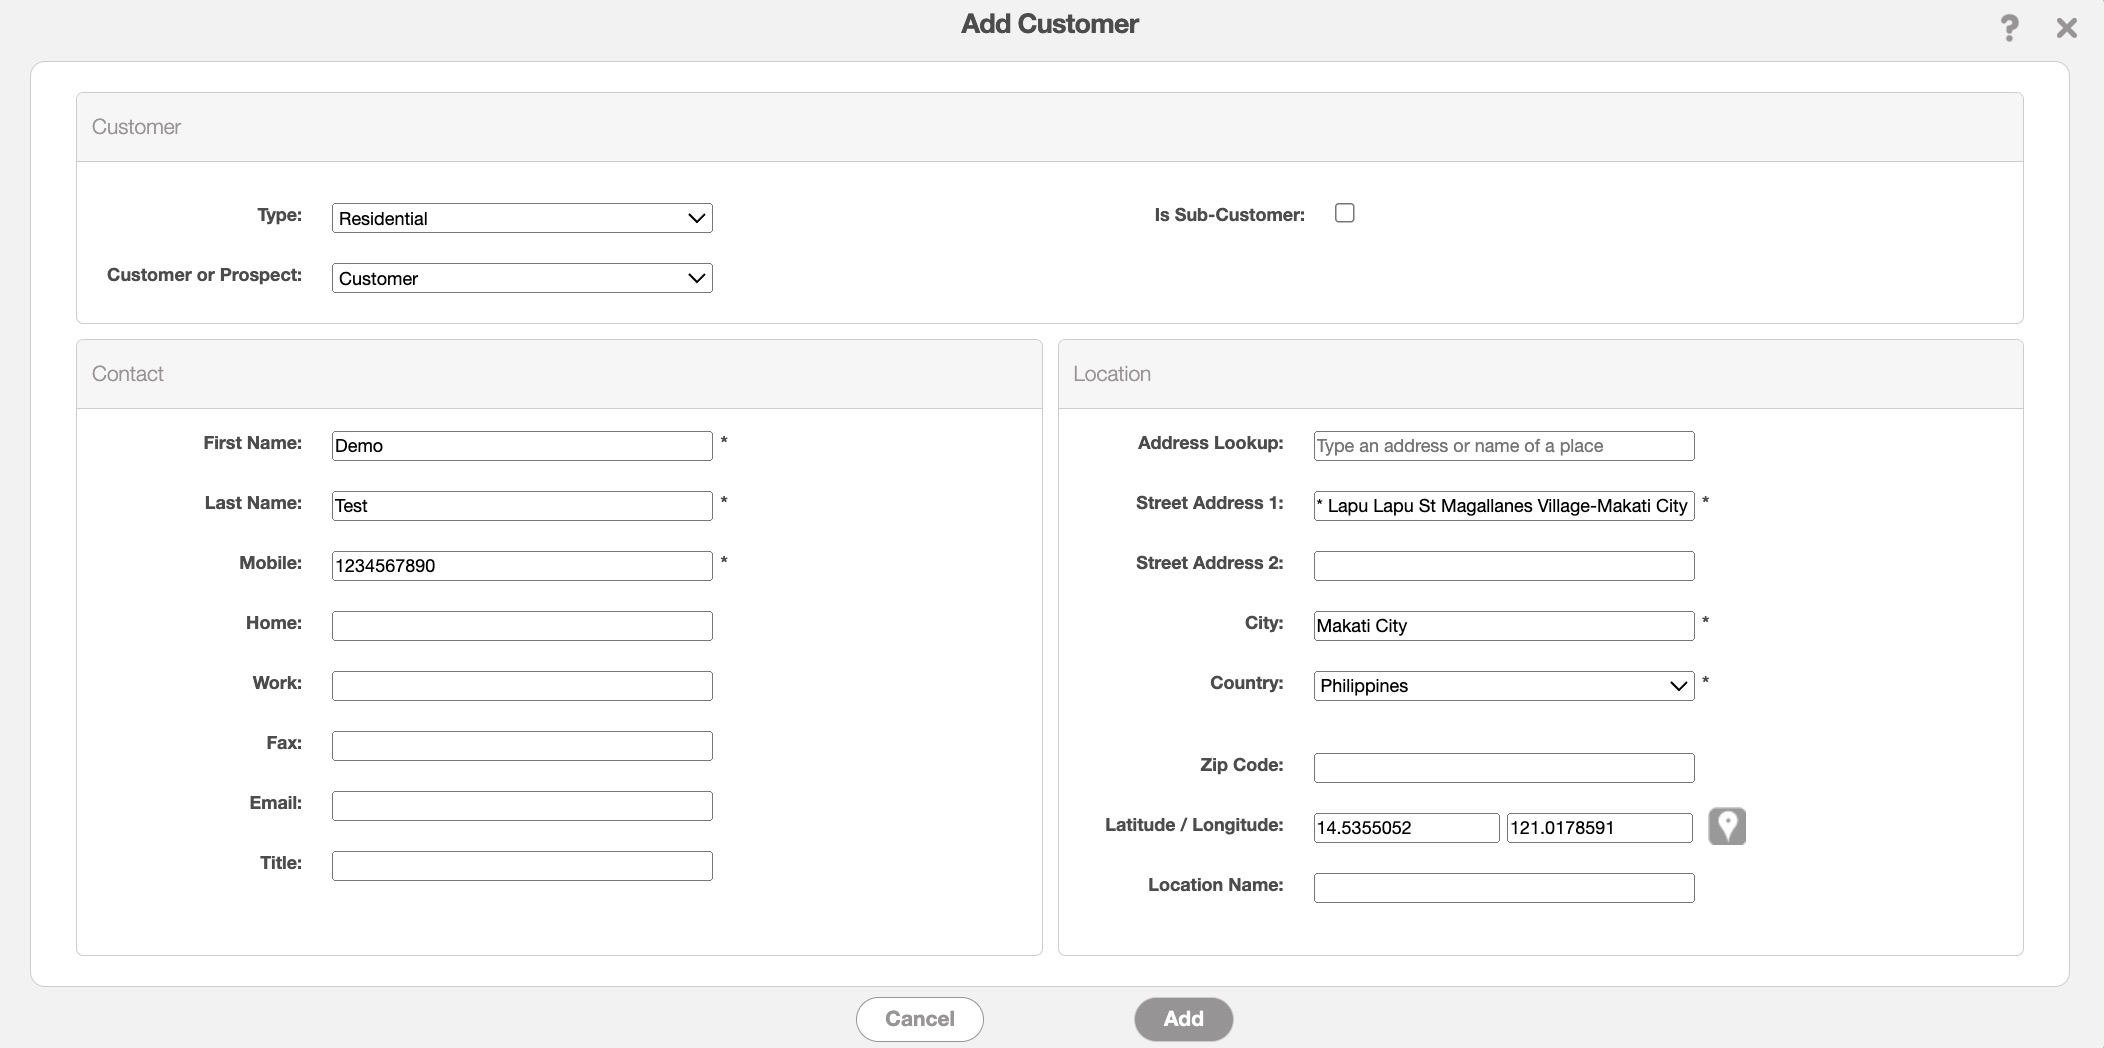
Task: Focus the Address Lookup search field
Action: coord(1503,446)
